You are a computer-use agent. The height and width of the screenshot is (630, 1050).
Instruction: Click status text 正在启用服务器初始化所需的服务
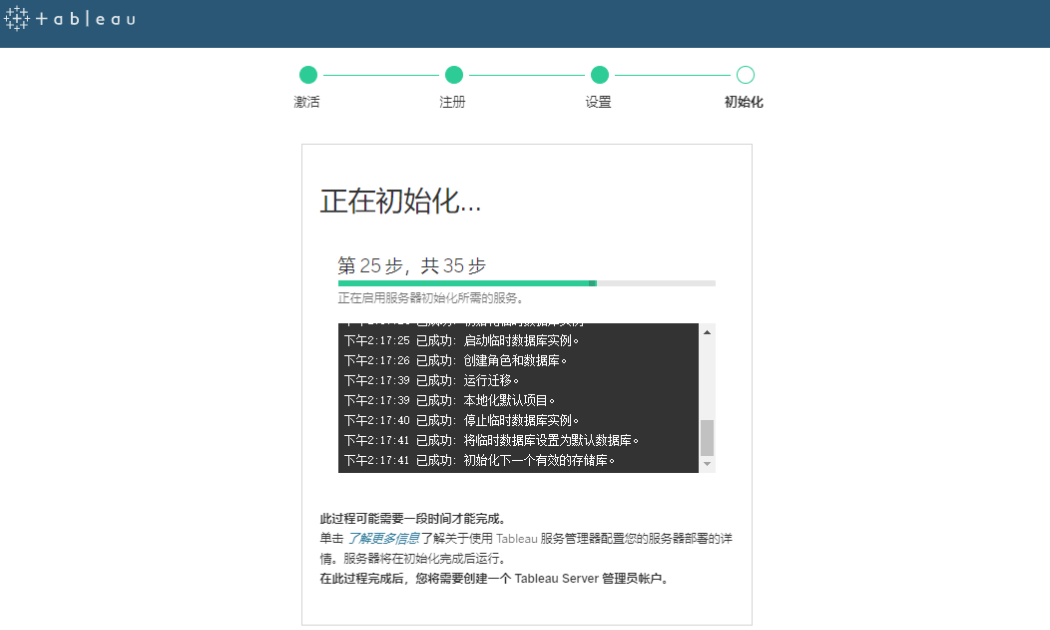(430, 298)
